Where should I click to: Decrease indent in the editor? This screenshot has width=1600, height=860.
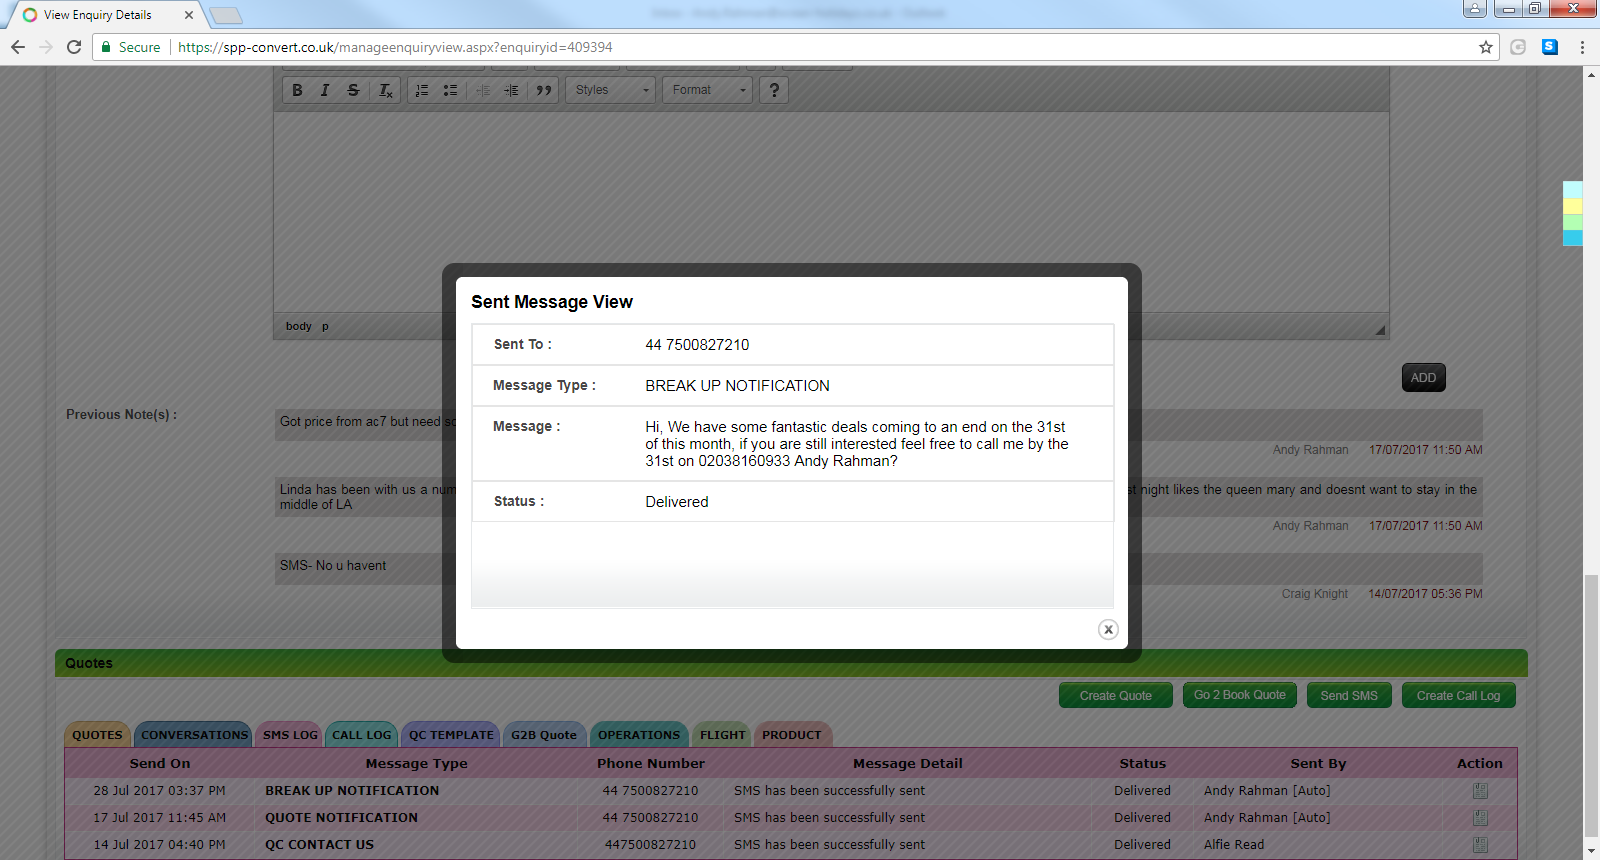coord(483,90)
